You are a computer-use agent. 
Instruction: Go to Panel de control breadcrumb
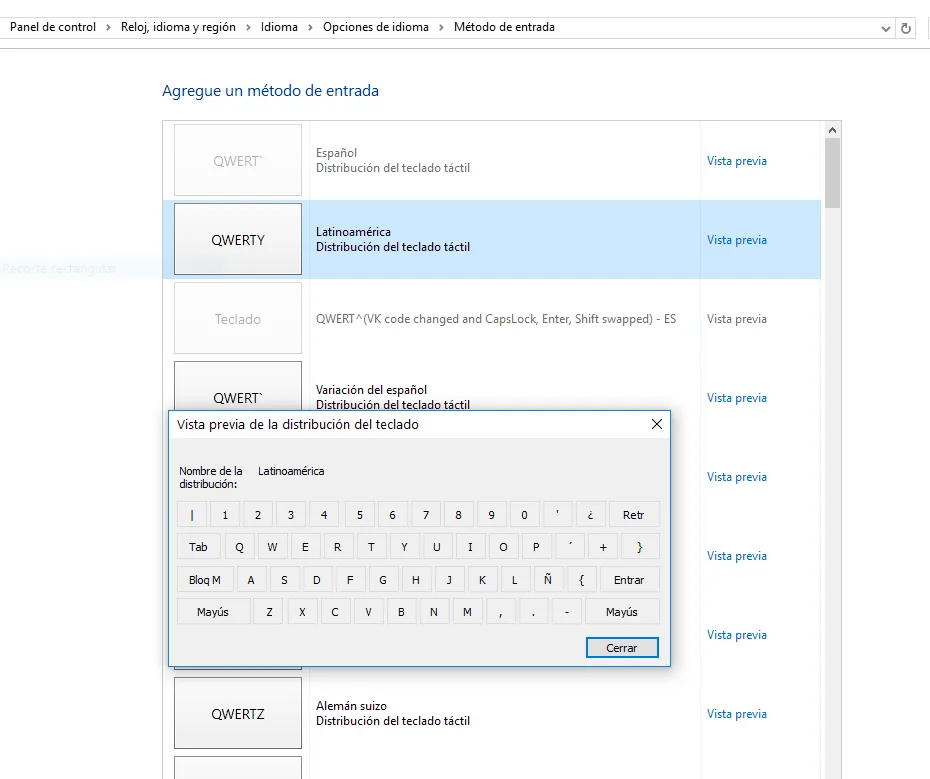[x=53, y=27]
